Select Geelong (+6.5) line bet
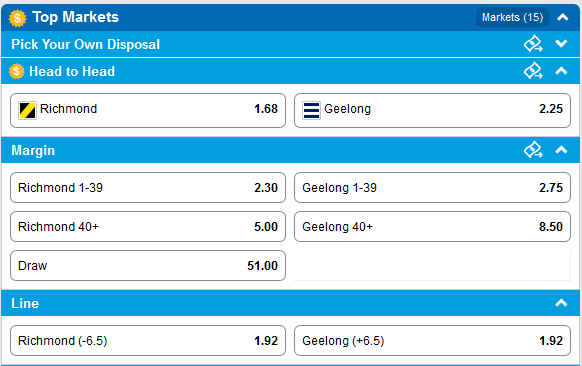The height and width of the screenshot is (366, 582). (432, 340)
